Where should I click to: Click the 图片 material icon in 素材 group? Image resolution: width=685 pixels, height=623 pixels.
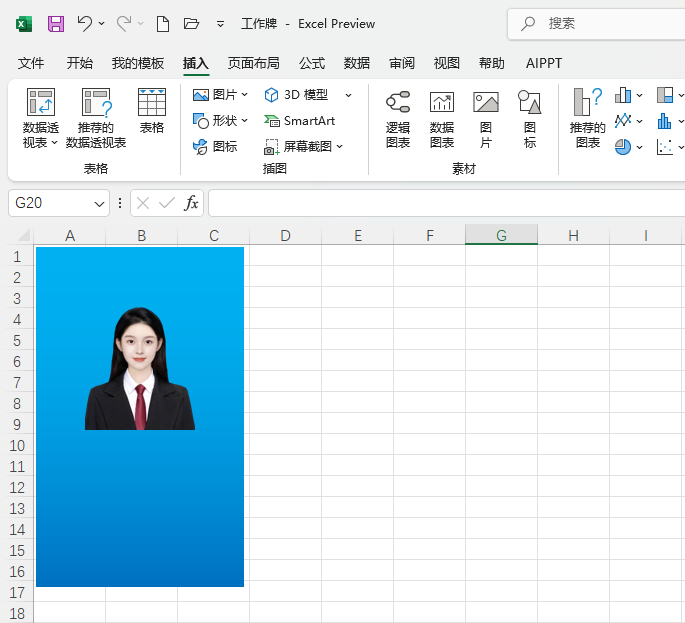pyautogui.click(x=486, y=102)
